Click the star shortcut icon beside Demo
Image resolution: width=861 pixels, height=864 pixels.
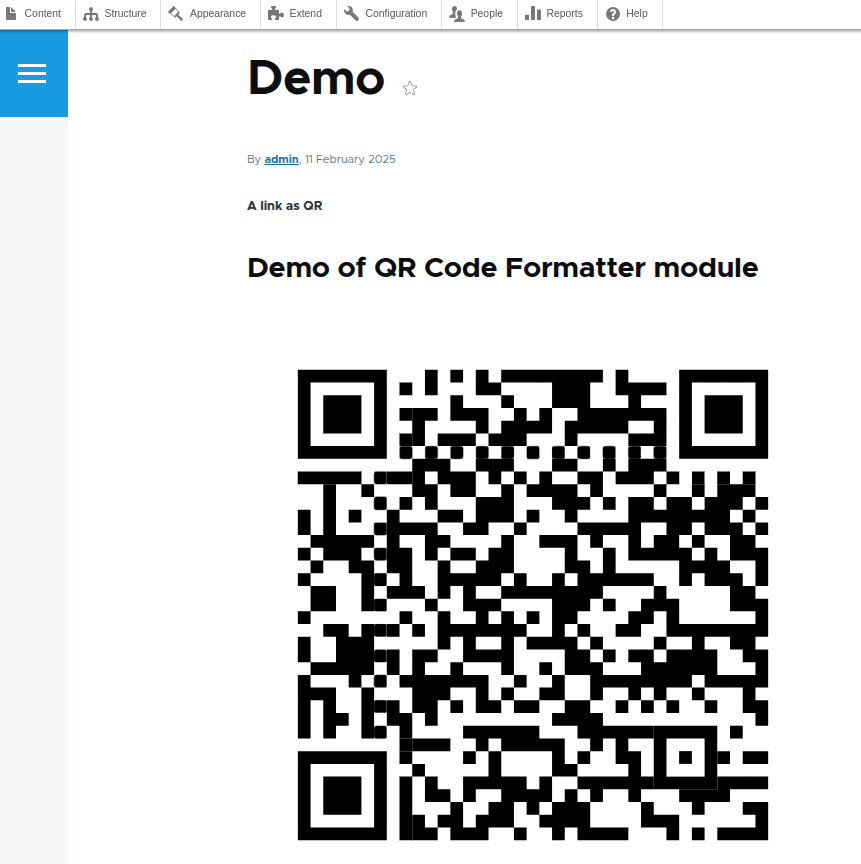pos(410,88)
